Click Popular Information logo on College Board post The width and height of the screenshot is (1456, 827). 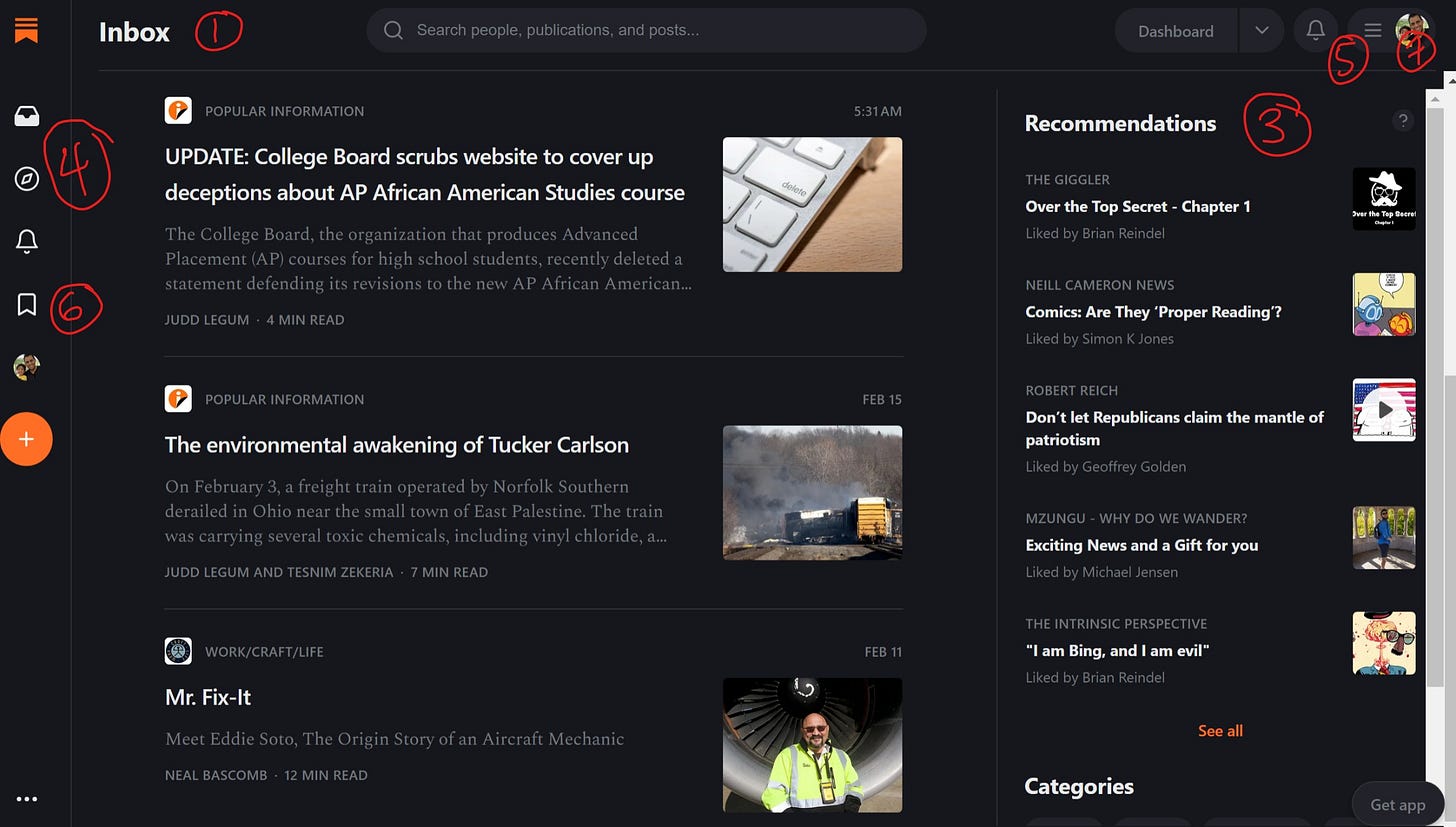(178, 110)
